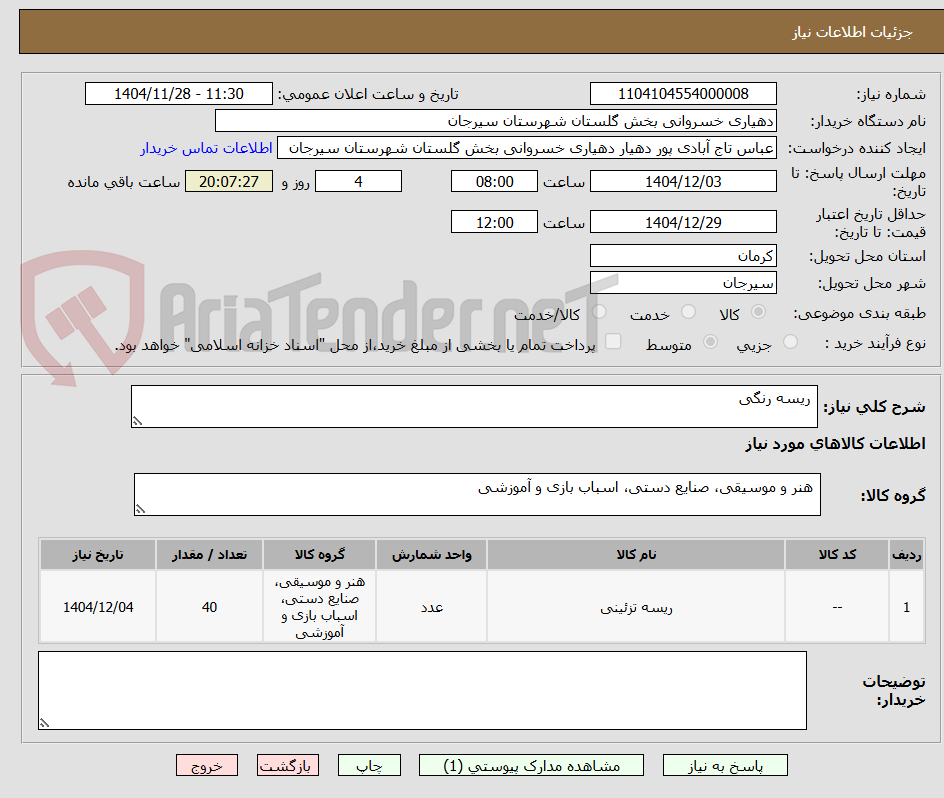Click the توضیحات خریدار text area
This screenshot has height=798, width=944.
pos(423,690)
